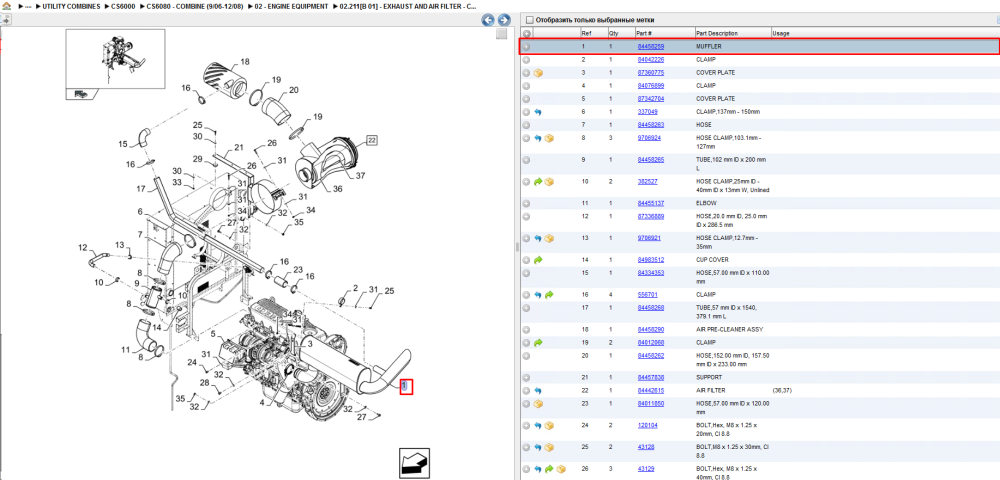The image size is (1000, 480).
Task: Select the 'SUPPORT' description text
Action: click(709, 377)
